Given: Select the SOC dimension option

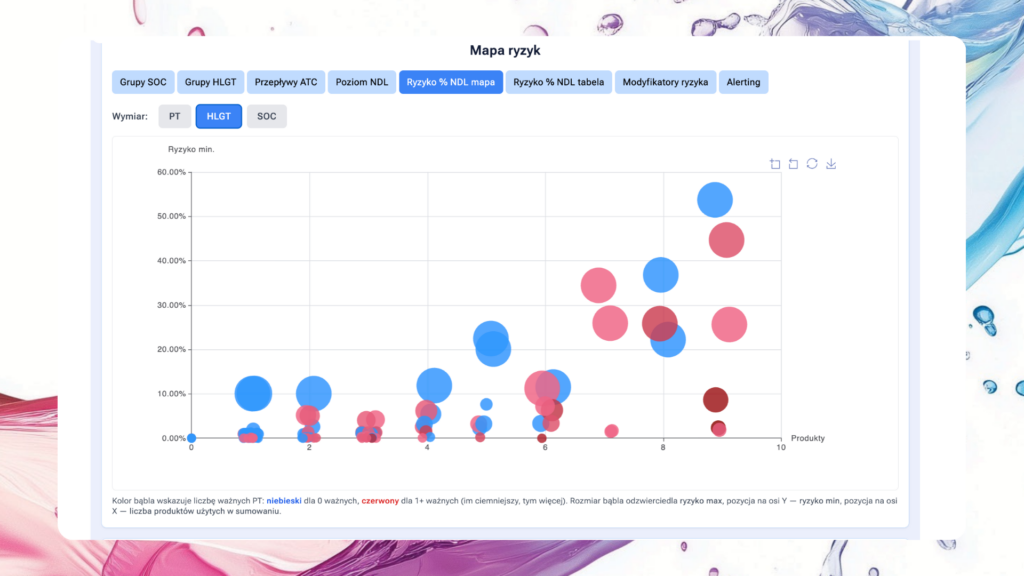Looking at the screenshot, I should coord(266,117).
